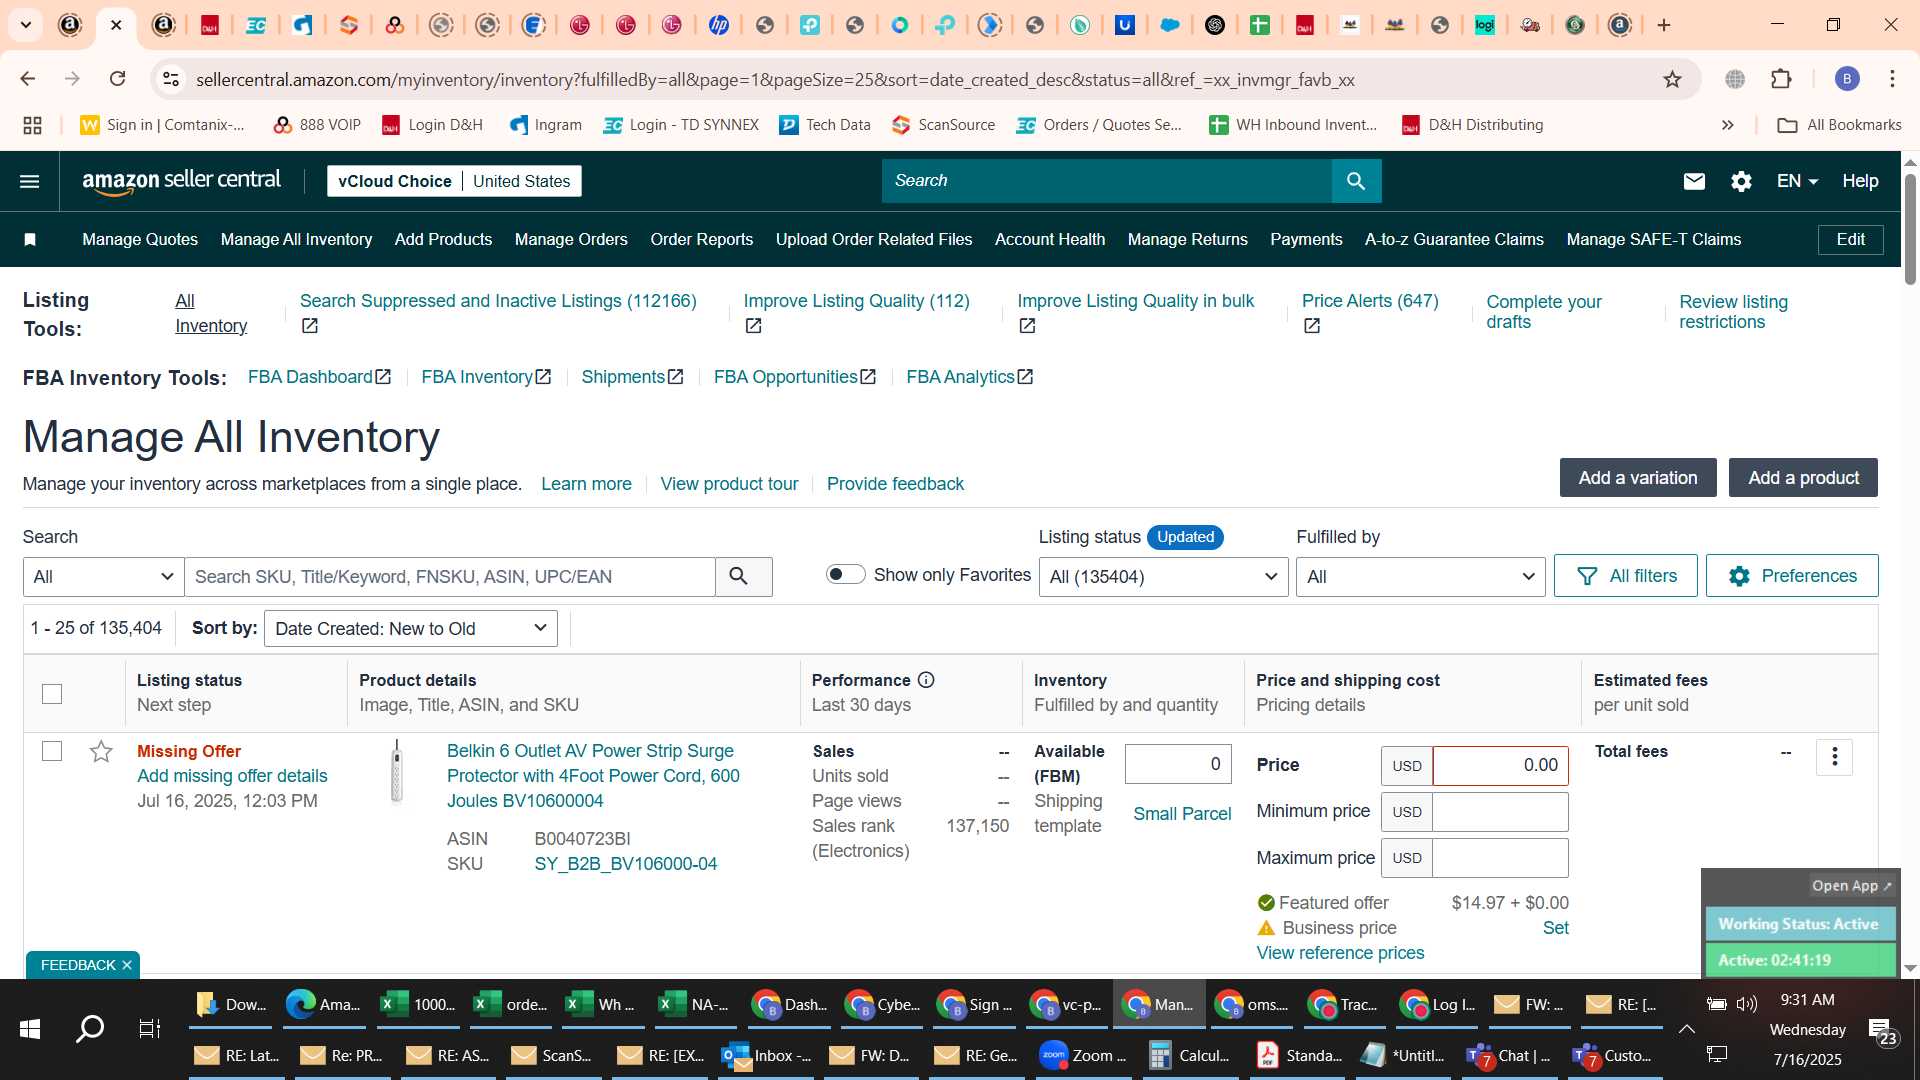Click the SKU/Title keyword search field
This screenshot has height=1080, width=1920.
click(x=450, y=577)
